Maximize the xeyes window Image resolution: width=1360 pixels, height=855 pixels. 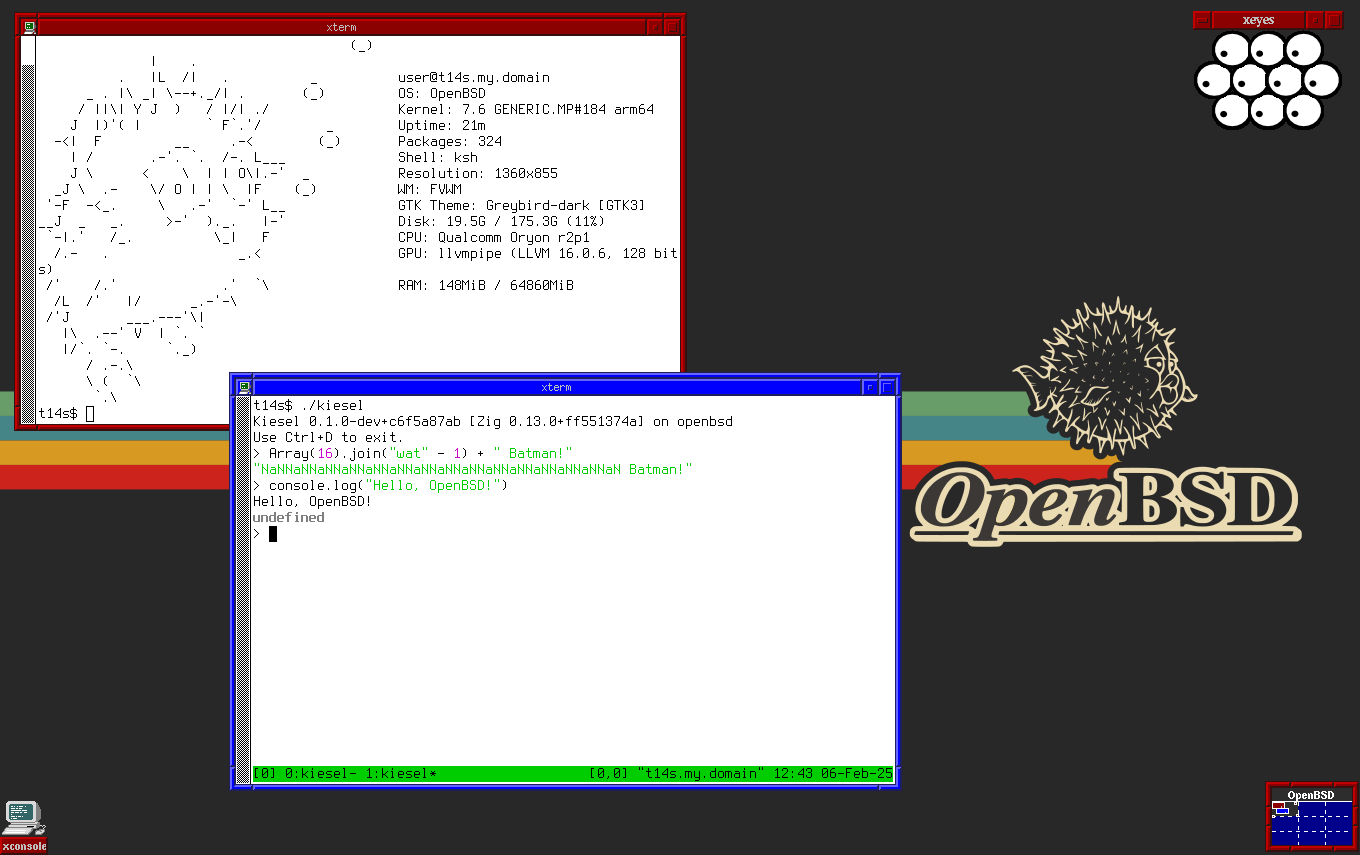(x=1334, y=19)
